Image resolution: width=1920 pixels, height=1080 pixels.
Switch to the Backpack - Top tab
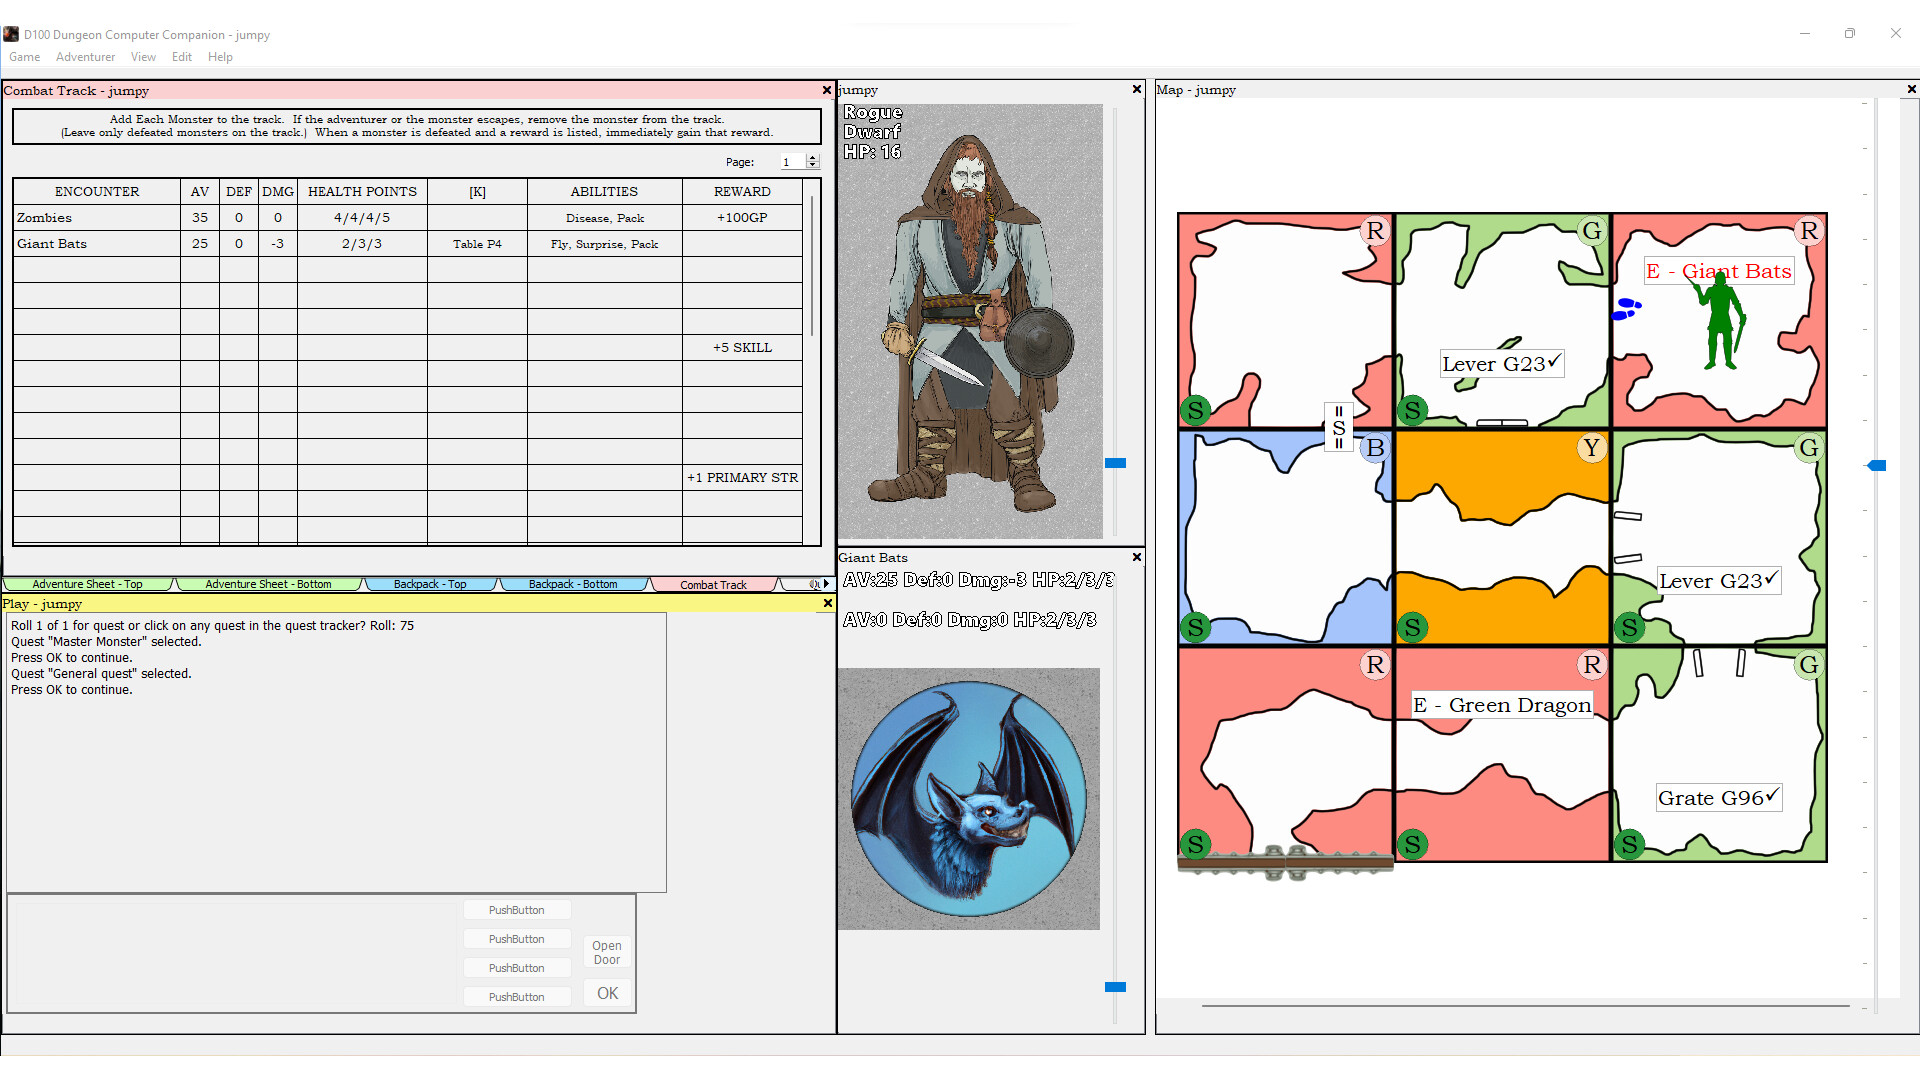point(430,583)
